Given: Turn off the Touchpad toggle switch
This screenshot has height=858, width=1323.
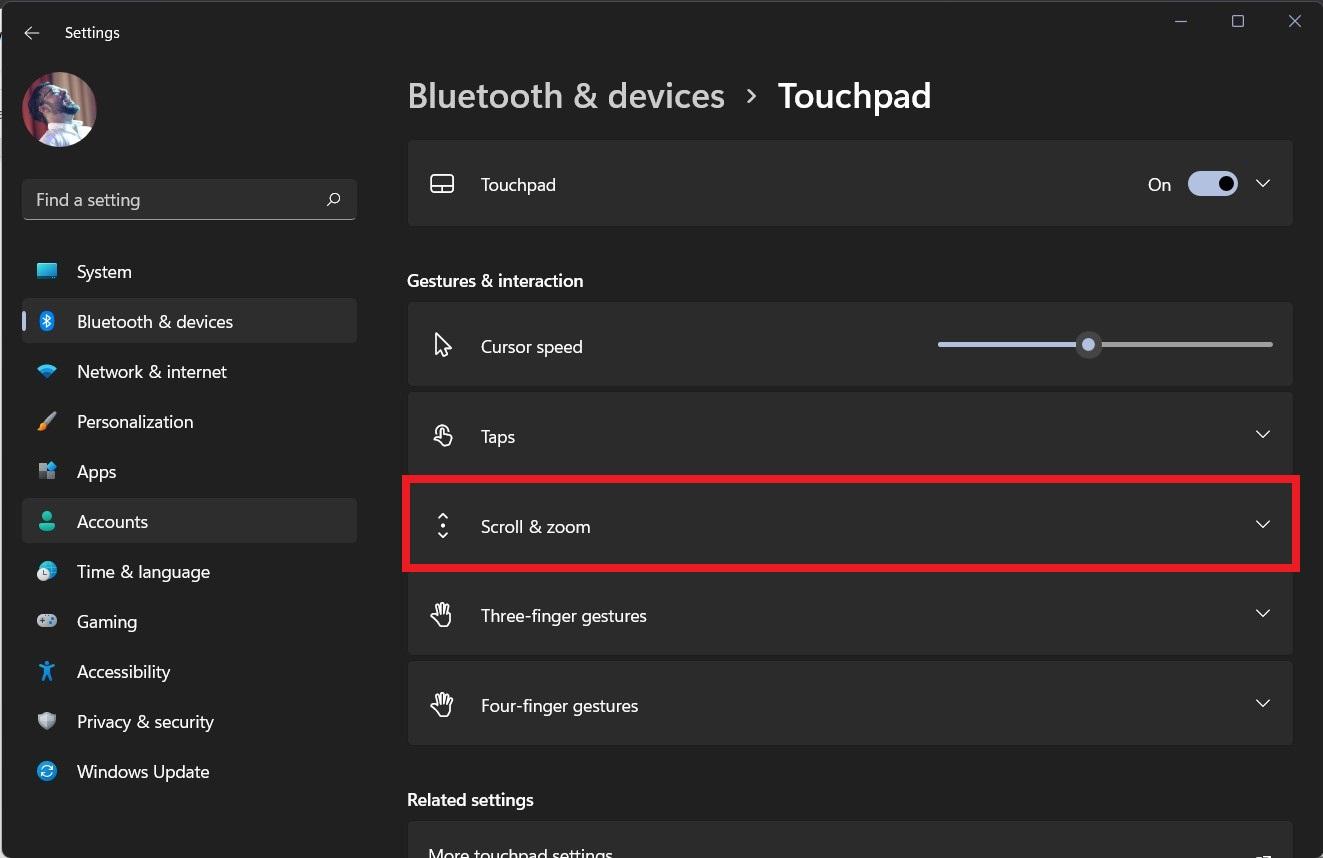Looking at the screenshot, I should point(1212,184).
